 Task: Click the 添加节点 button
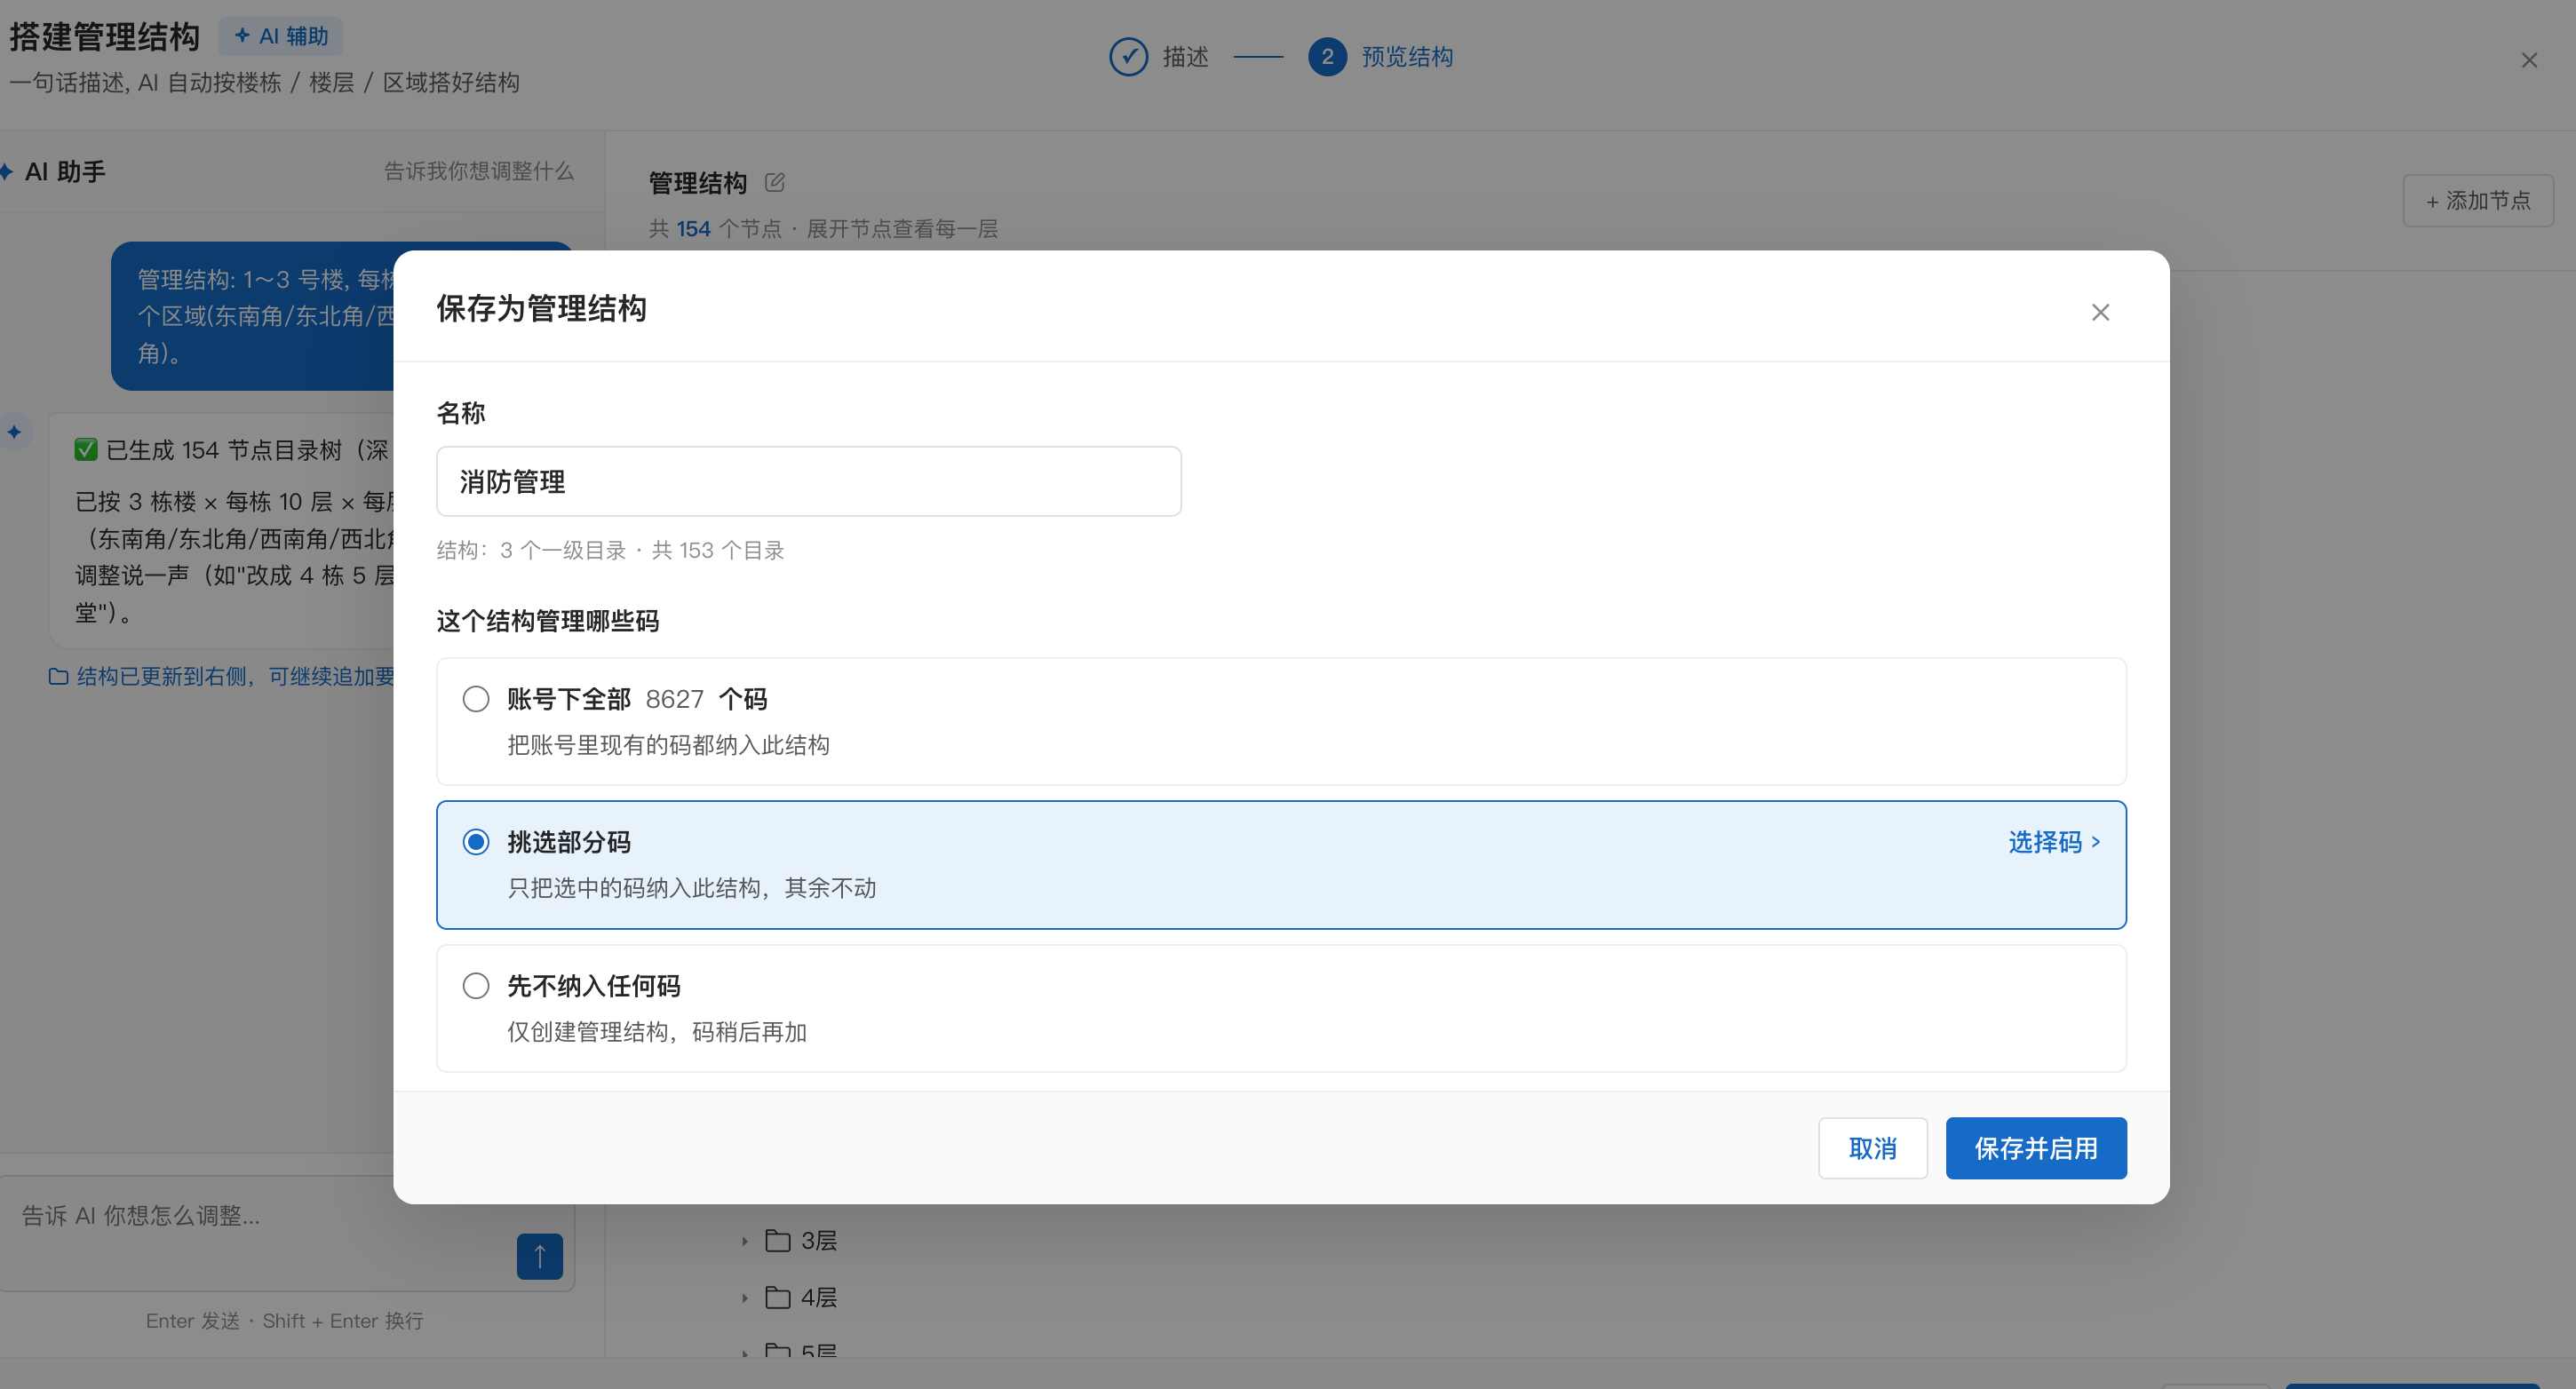point(2478,201)
